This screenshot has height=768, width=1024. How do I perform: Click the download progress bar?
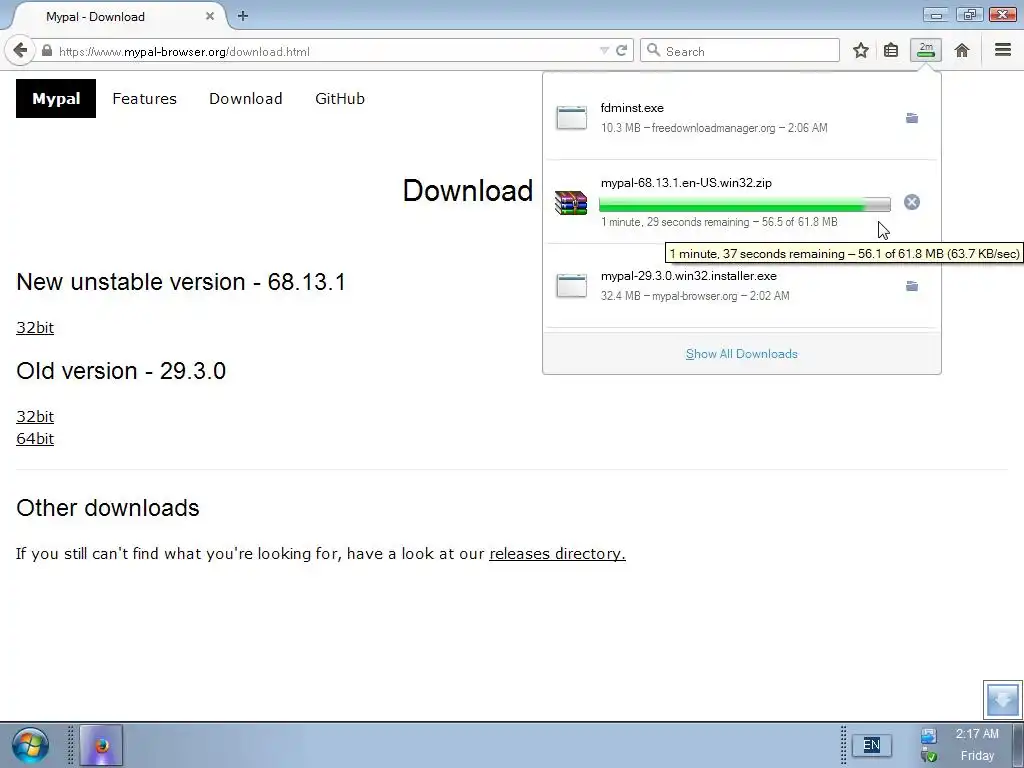tap(744, 204)
